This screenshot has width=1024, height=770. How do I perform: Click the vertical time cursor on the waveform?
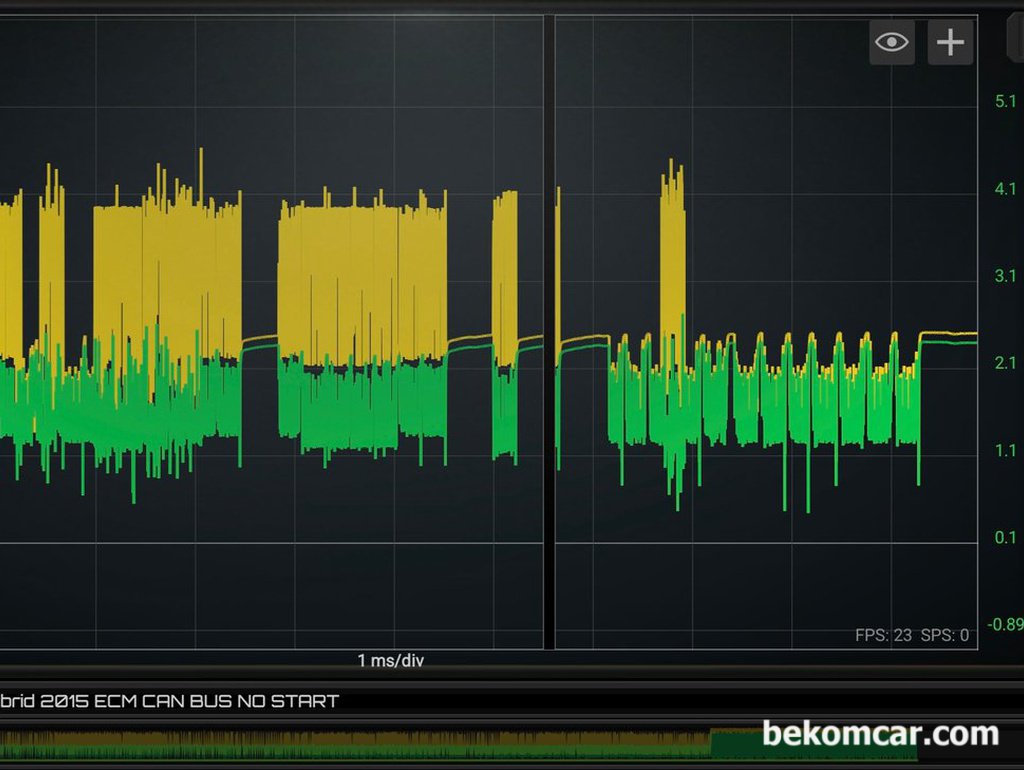pos(549,332)
